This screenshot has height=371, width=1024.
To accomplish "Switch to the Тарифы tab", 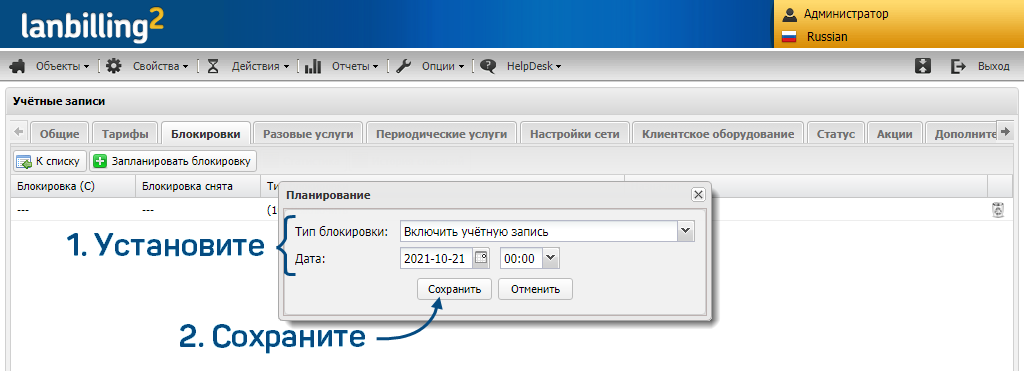I will click(125, 133).
